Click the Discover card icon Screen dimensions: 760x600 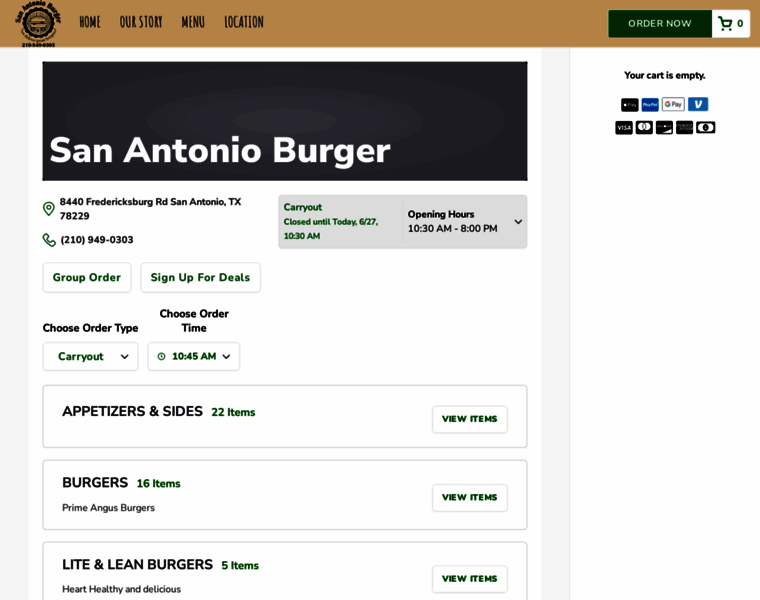tap(664, 127)
